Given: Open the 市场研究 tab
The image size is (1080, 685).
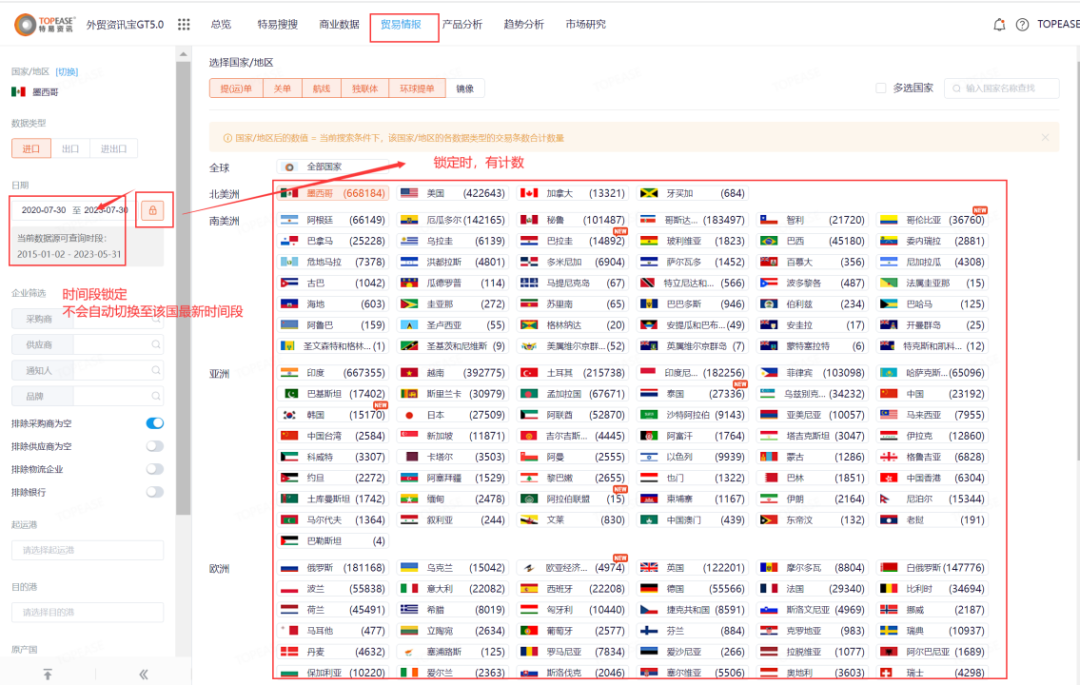Looking at the screenshot, I should [x=585, y=25].
